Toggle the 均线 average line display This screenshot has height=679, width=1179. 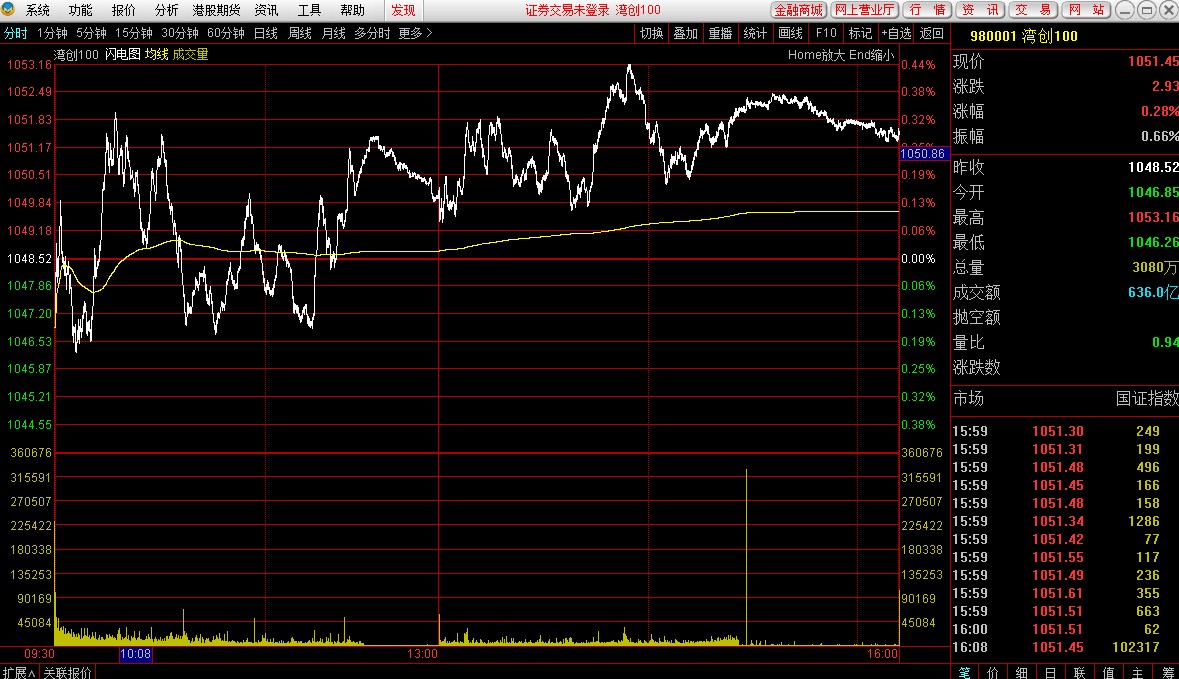(156, 54)
